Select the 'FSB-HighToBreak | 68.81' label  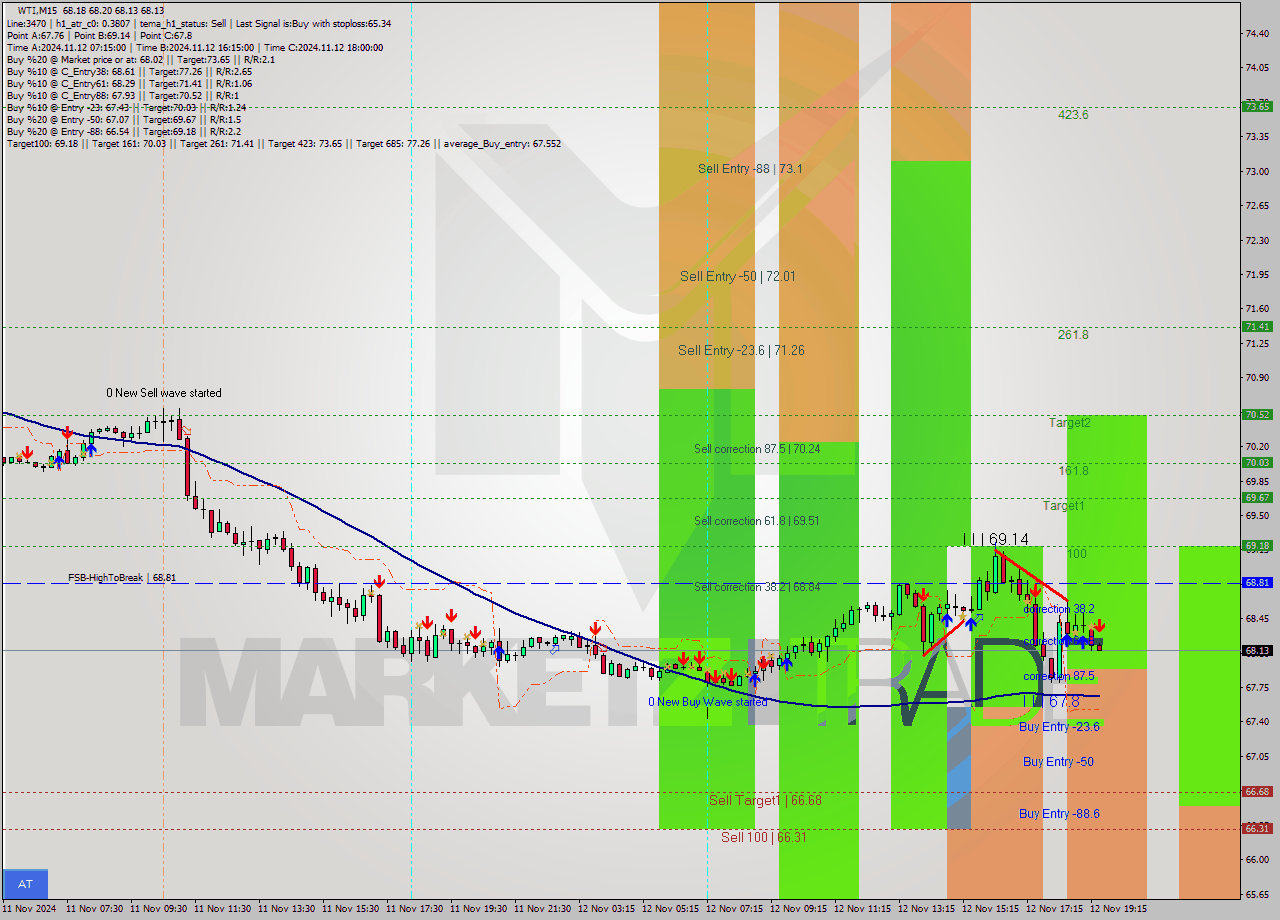pos(122,578)
